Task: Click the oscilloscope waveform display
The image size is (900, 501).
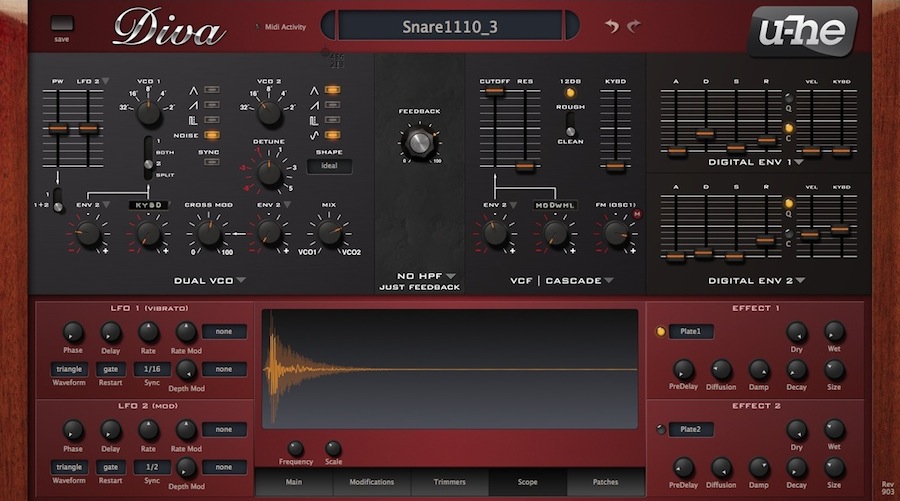Action: pos(450,369)
